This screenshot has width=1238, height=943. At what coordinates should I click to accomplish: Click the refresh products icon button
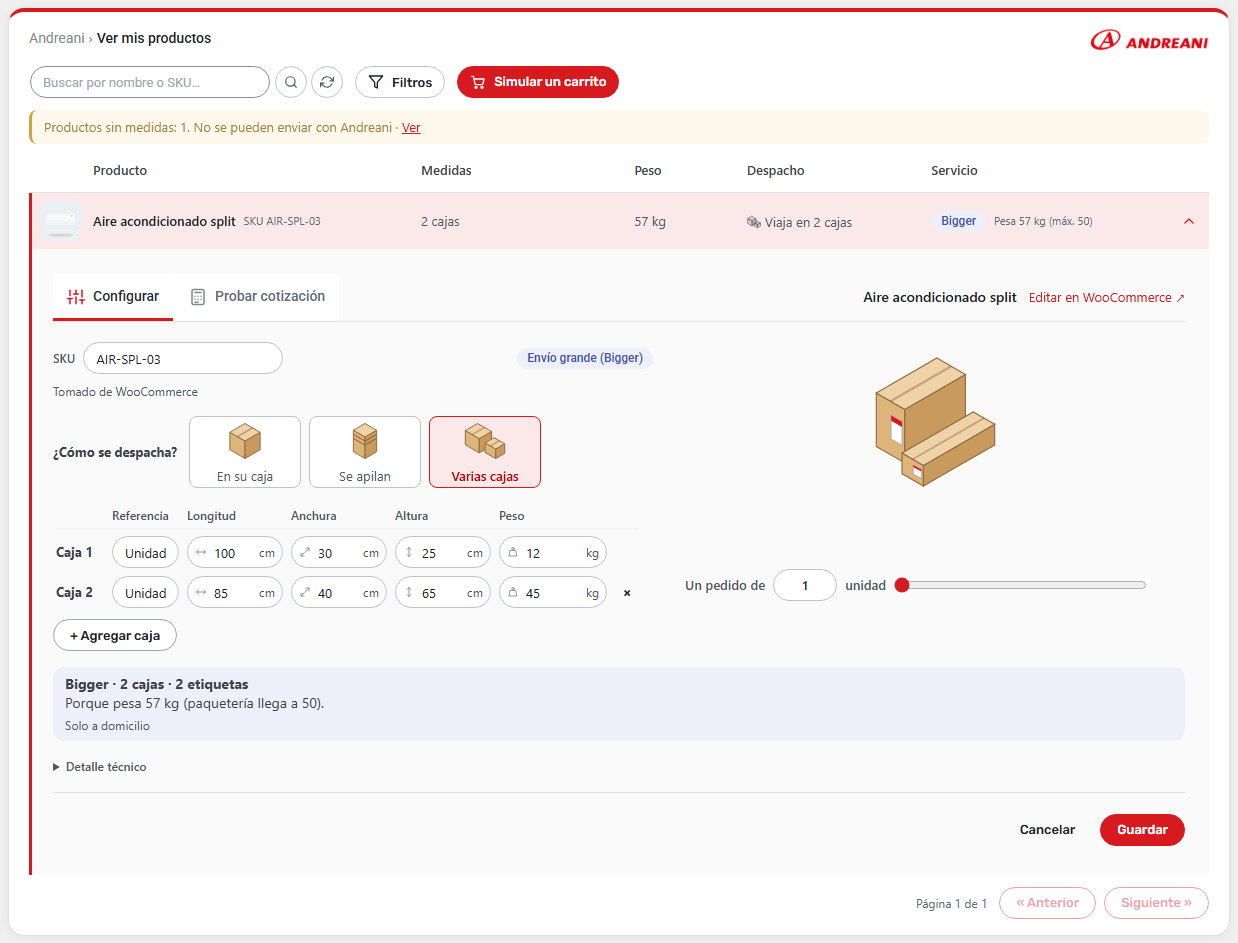(327, 82)
